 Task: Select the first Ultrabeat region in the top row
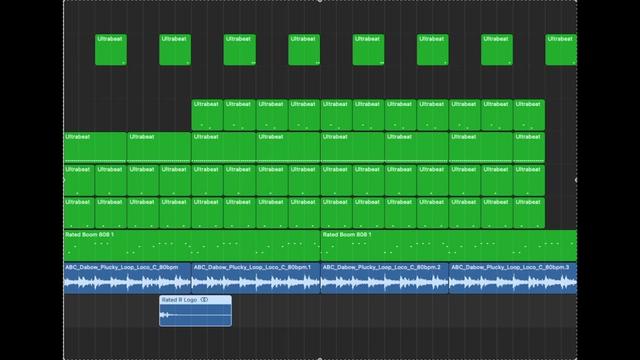tap(111, 50)
